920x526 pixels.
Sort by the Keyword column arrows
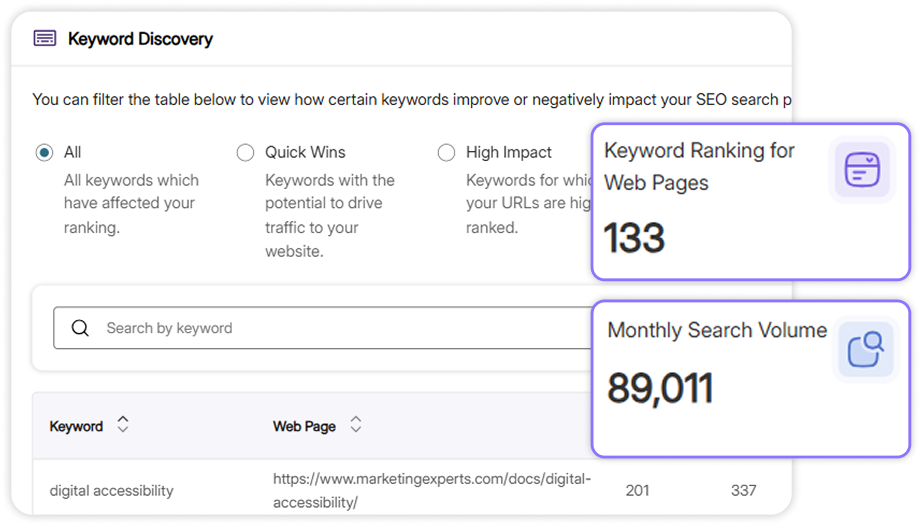click(123, 425)
